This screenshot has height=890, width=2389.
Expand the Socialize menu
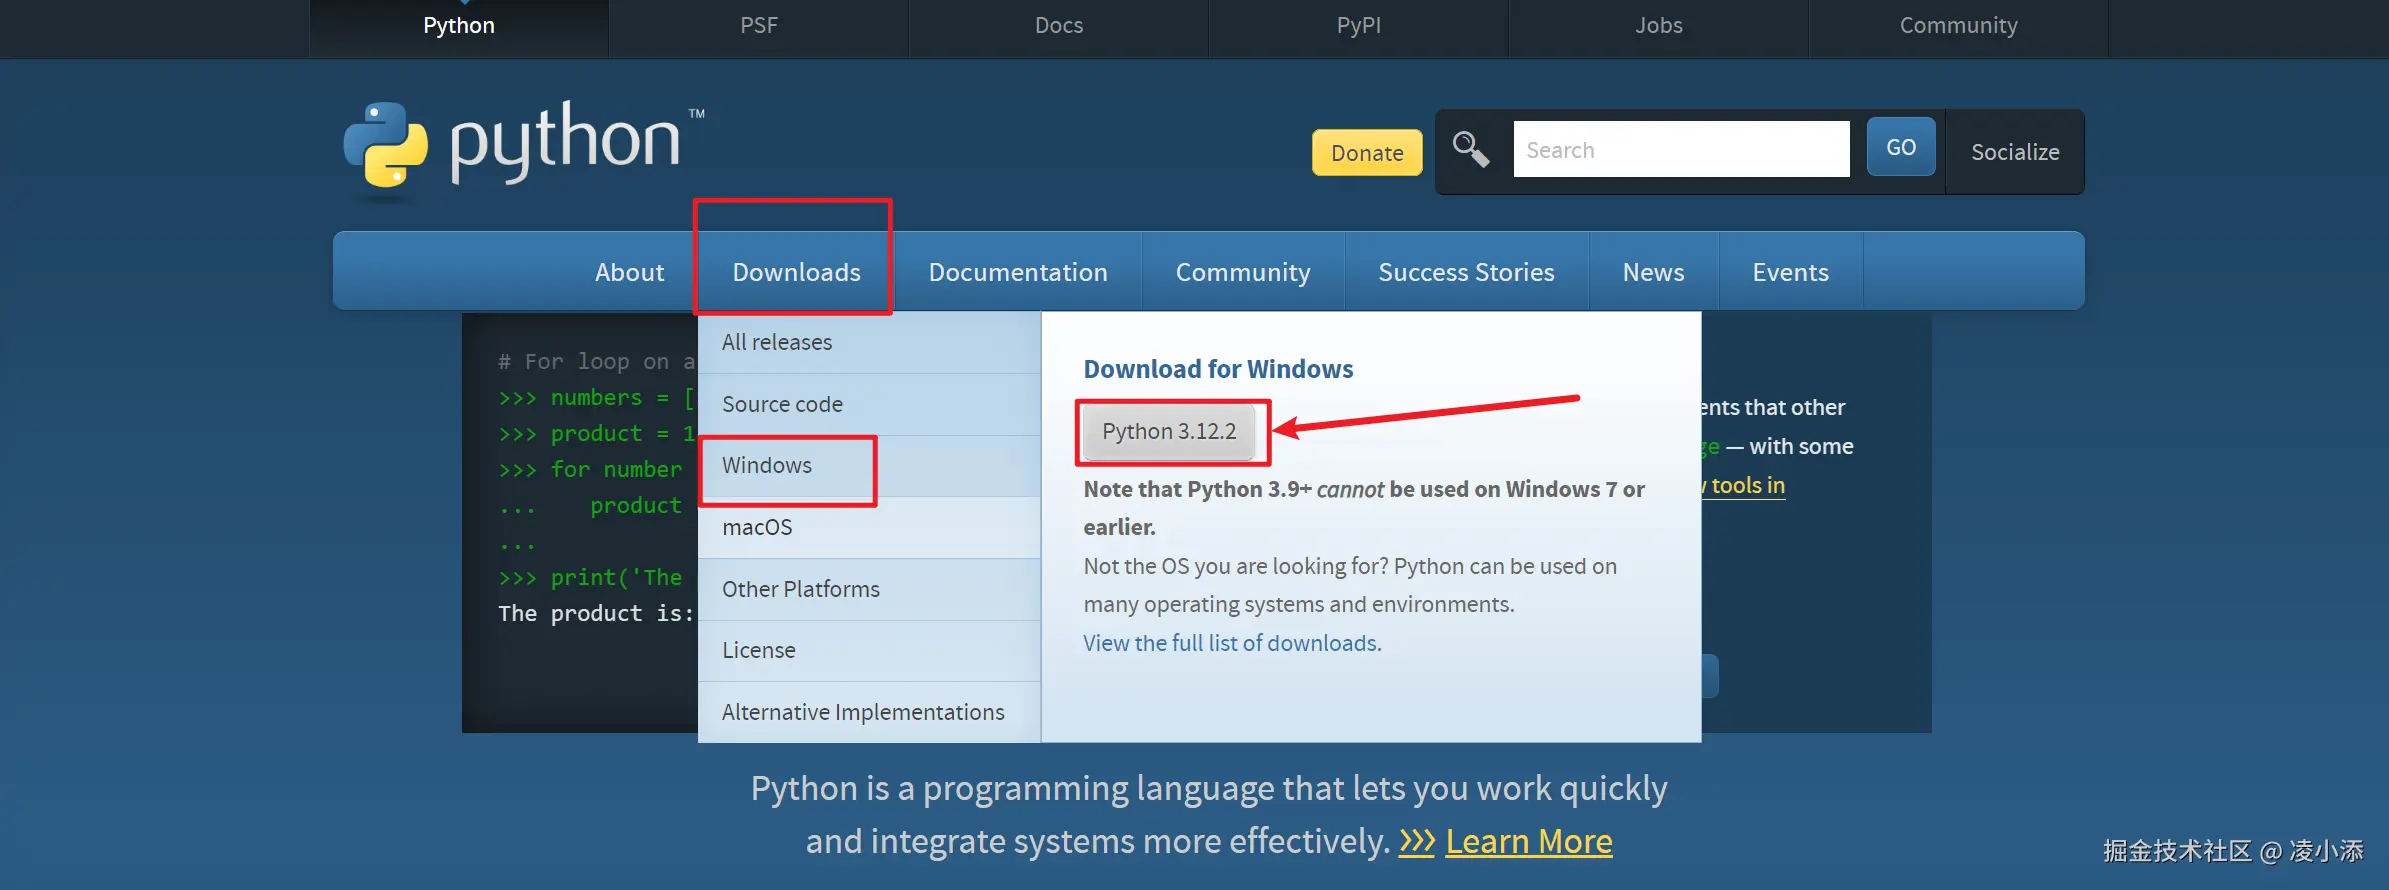tap(2014, 152)
